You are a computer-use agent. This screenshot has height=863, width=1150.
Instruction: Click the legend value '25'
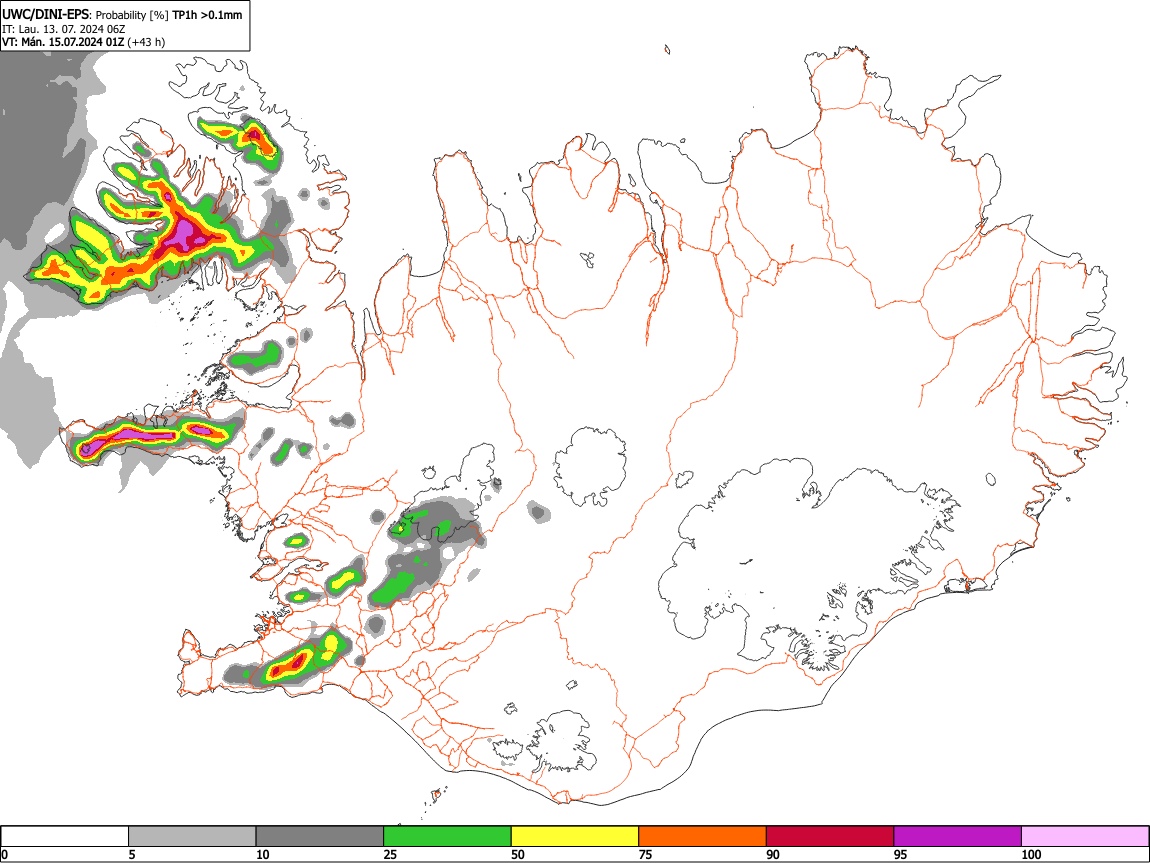click(x=390, y=854)
